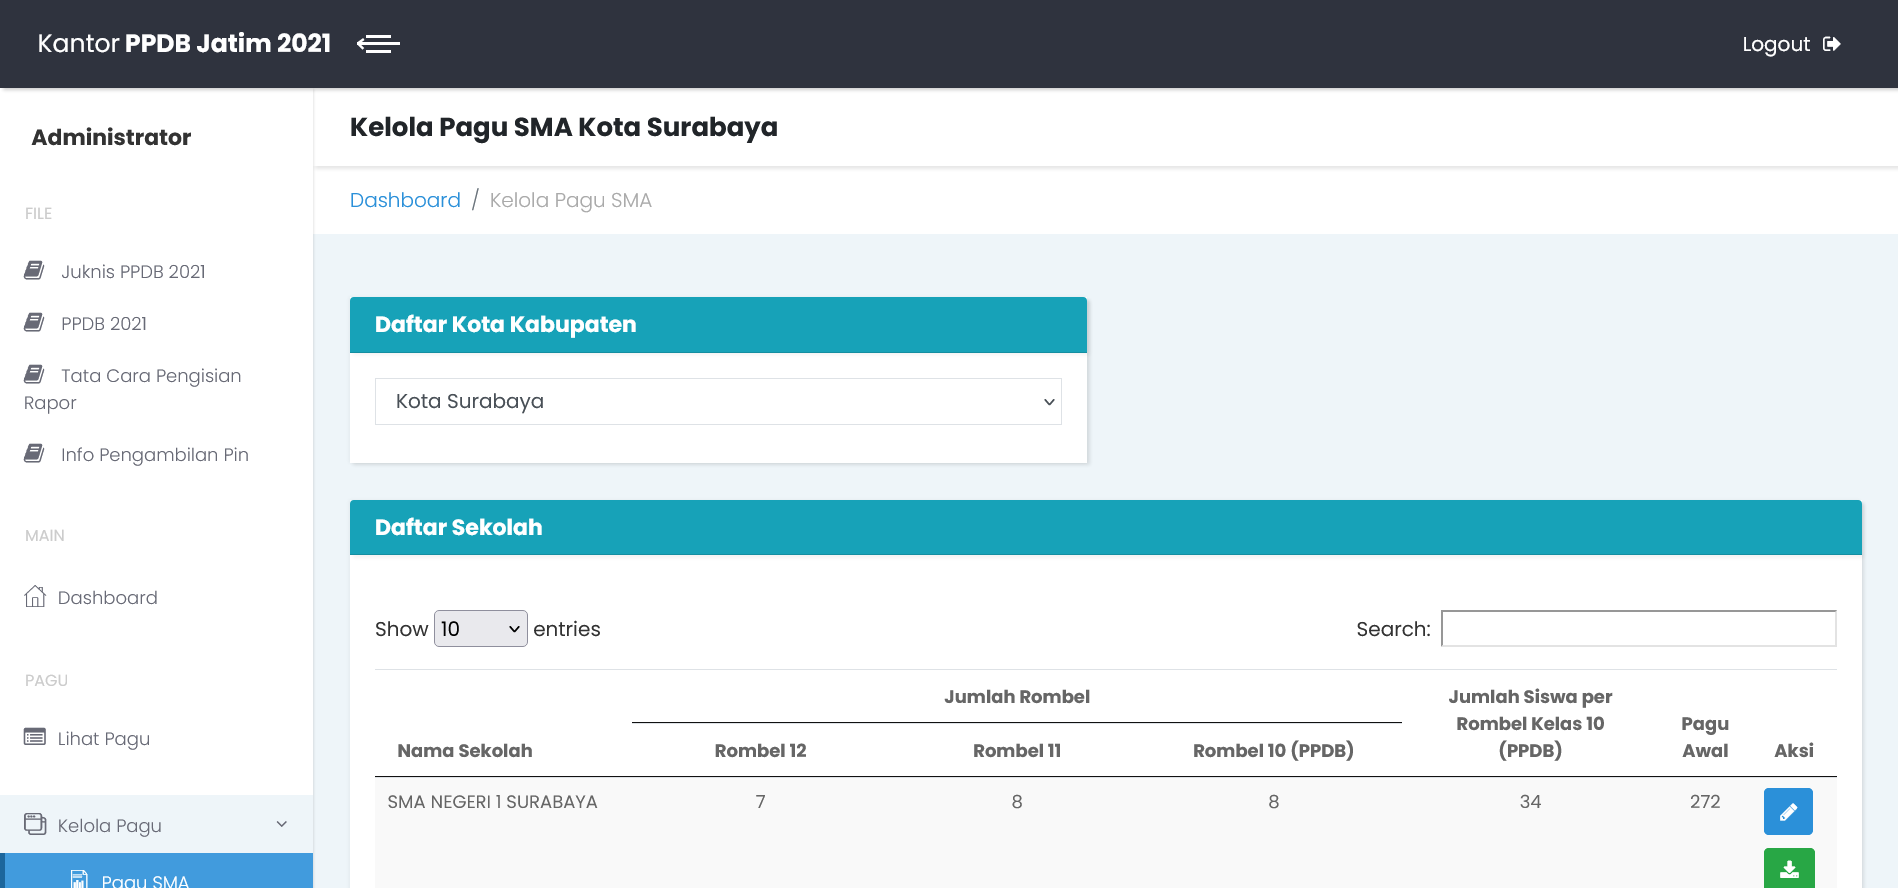Click the Kelola Pagu sidebar icon
The image size is (1898, 888).
point(35,825)
